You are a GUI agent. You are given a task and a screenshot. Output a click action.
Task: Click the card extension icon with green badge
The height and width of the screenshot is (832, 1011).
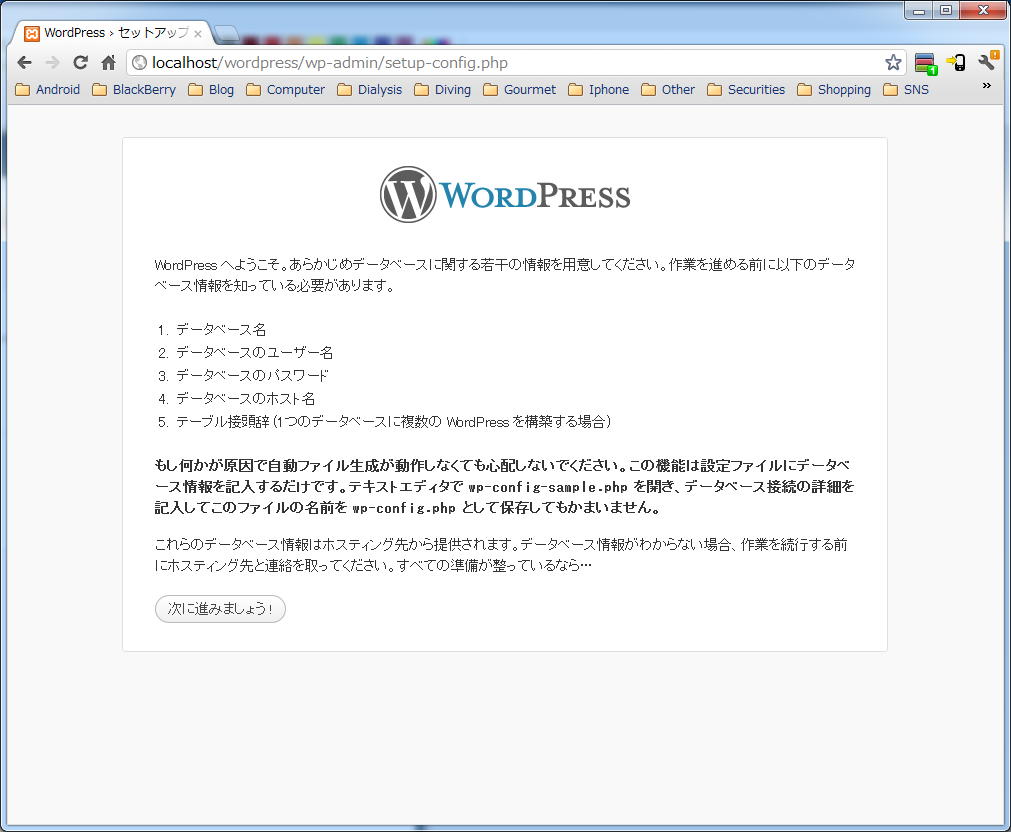pos(926,63)
